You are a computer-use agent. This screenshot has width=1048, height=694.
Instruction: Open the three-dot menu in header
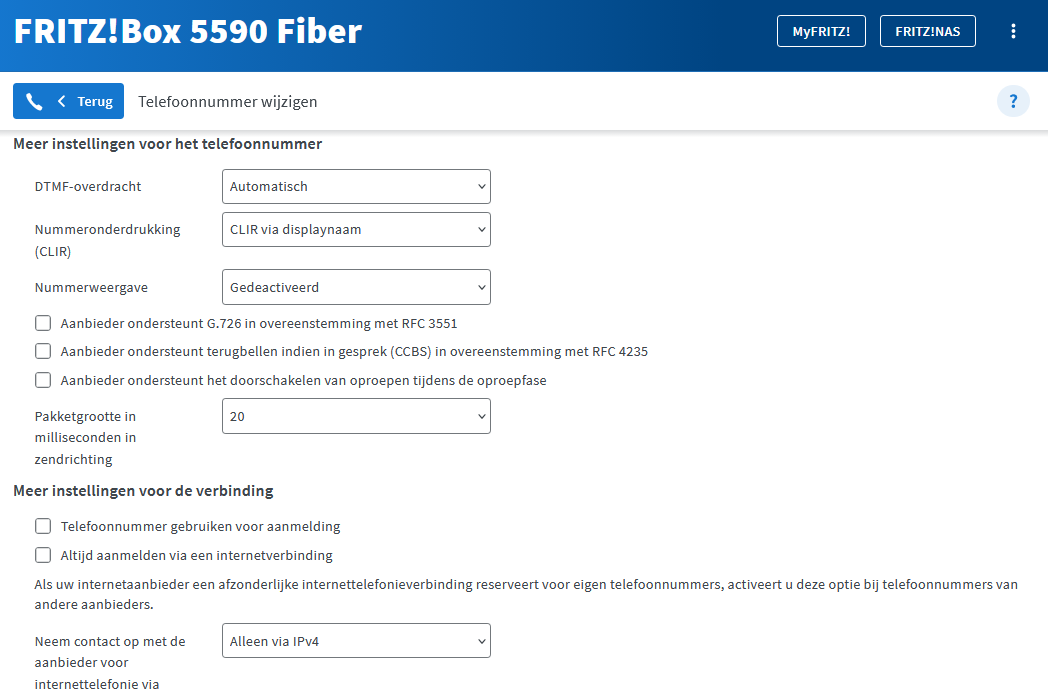pos(1013,31)
